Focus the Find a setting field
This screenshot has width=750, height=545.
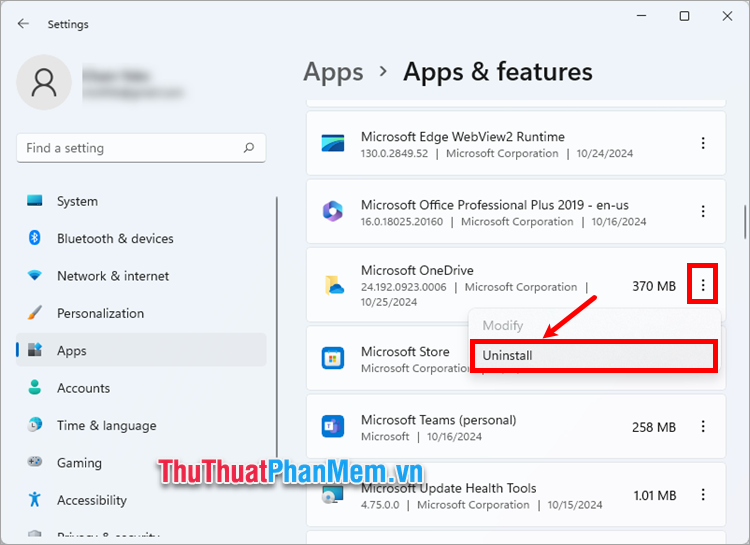(141, 148)
